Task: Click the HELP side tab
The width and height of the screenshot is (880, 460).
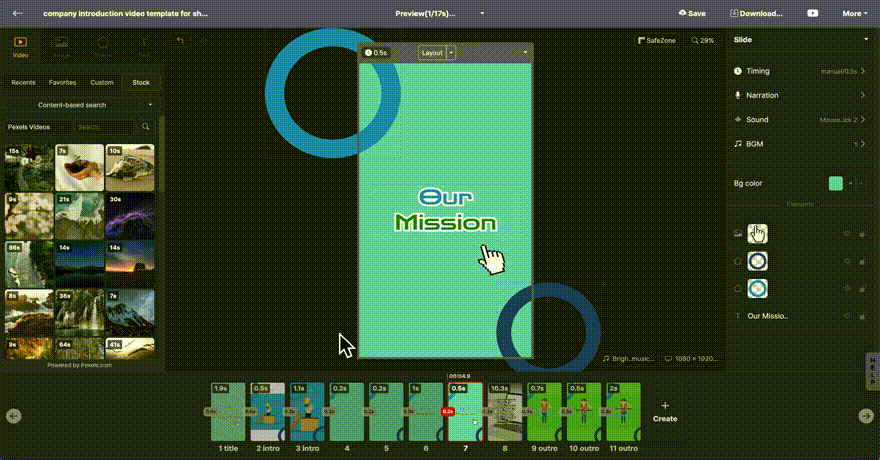Action: [x=873, y=371]
